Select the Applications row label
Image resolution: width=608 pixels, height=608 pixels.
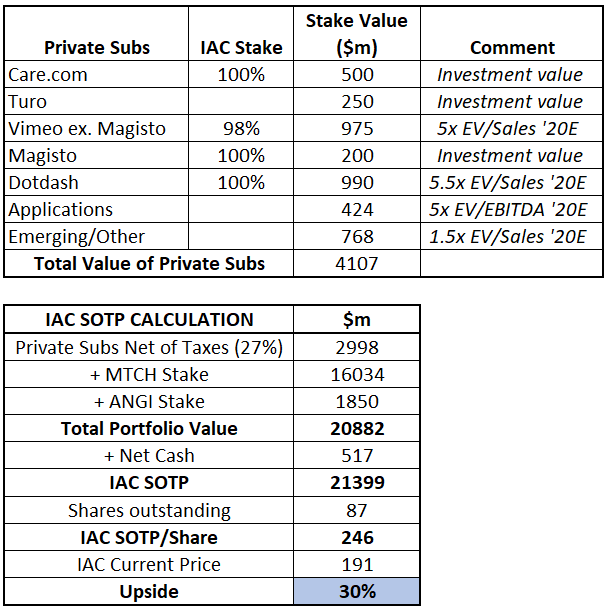pyautogui.click(x=60, y=209)
